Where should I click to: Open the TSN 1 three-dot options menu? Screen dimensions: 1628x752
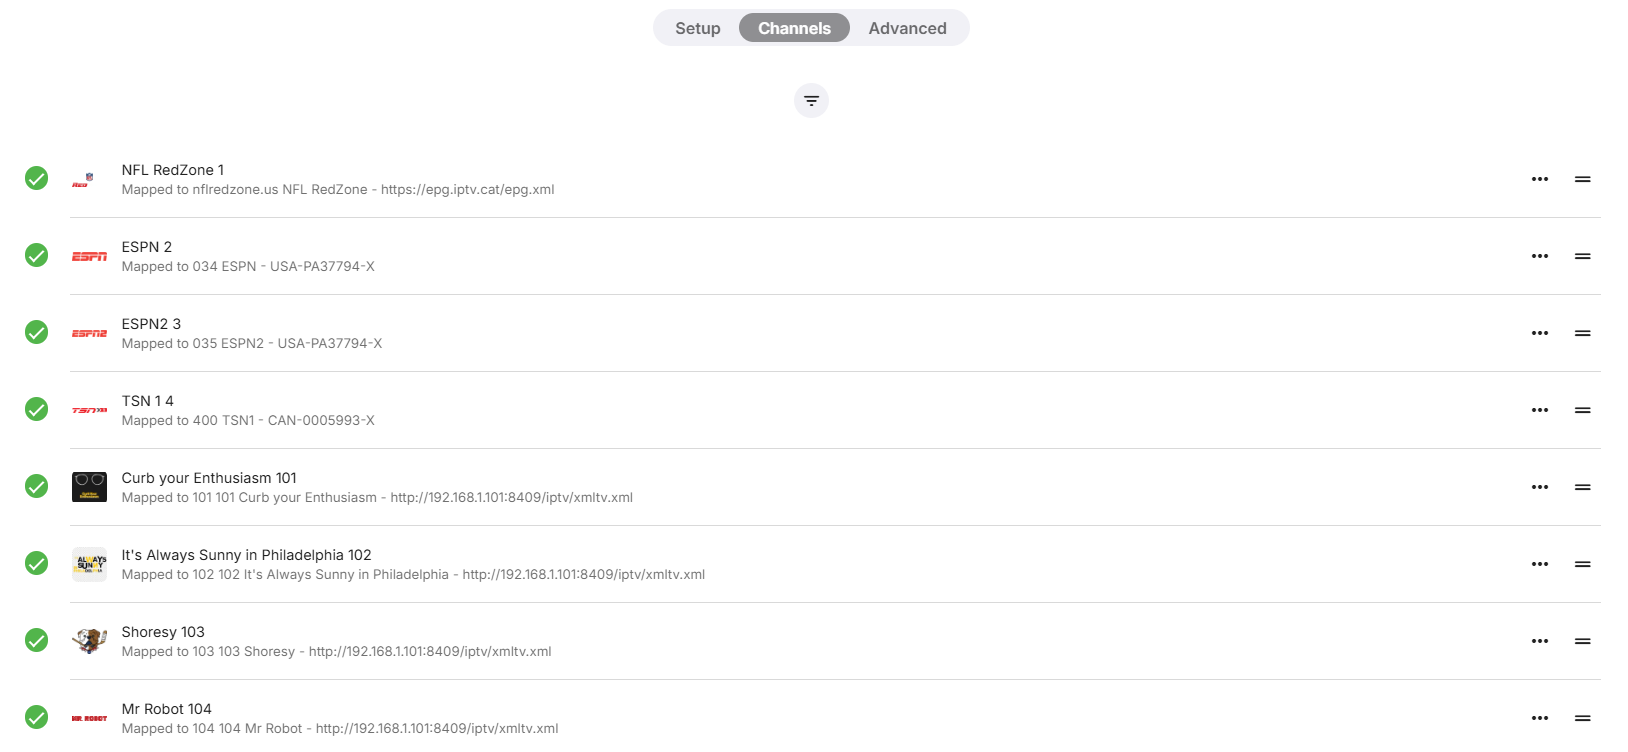(1540, 410)
